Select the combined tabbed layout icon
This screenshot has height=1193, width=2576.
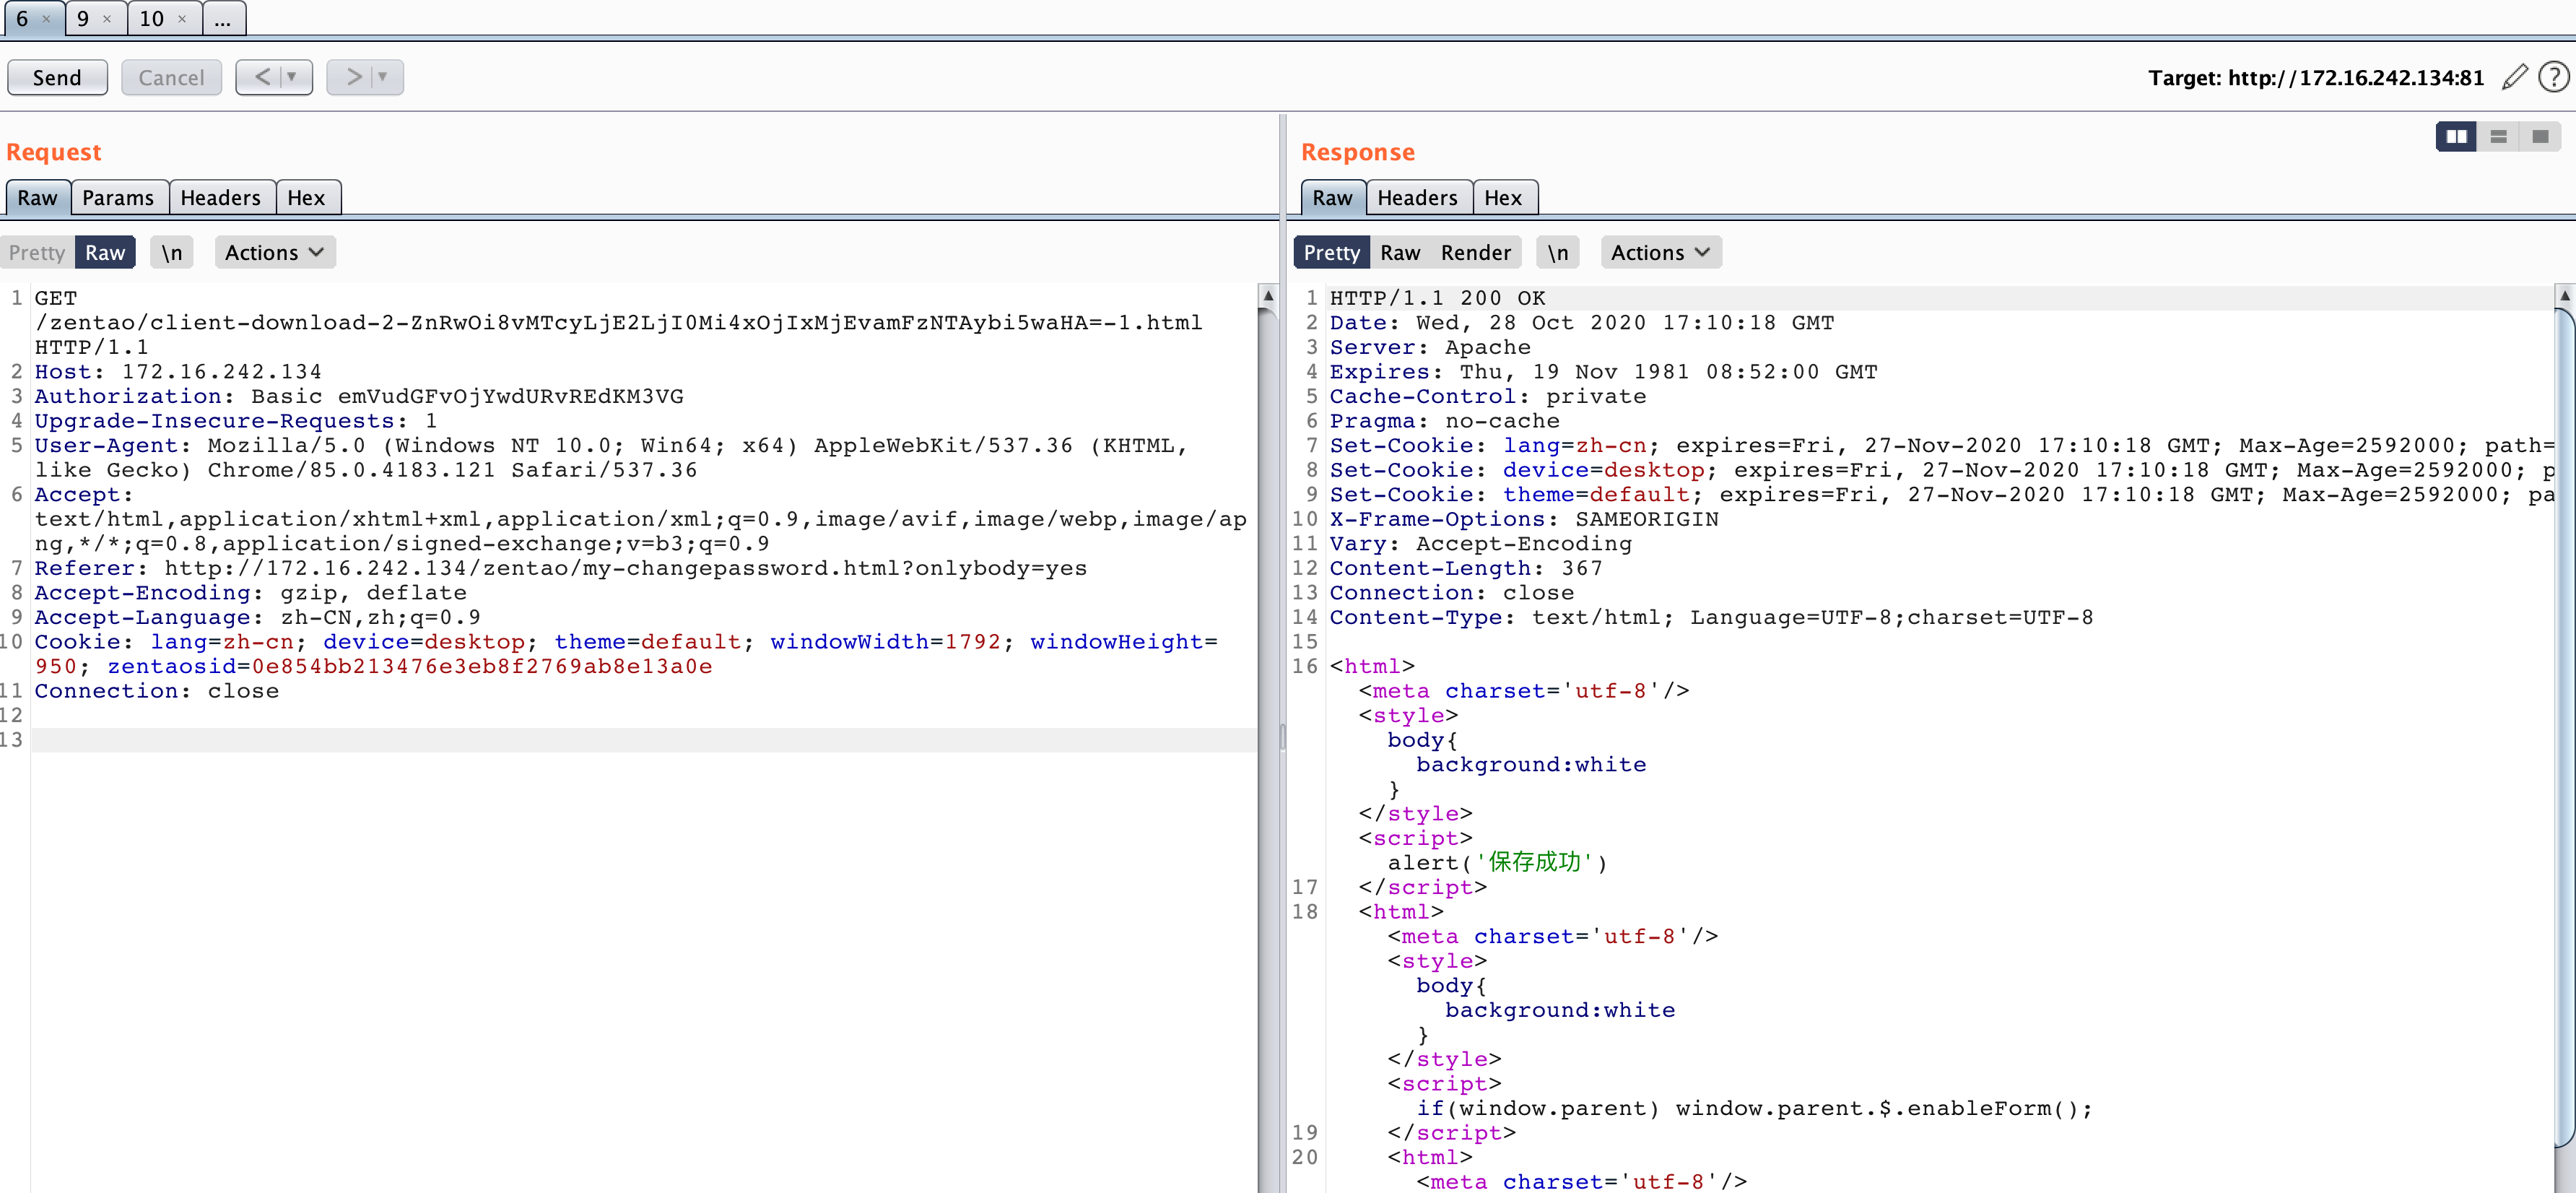tap(2540, 136)
